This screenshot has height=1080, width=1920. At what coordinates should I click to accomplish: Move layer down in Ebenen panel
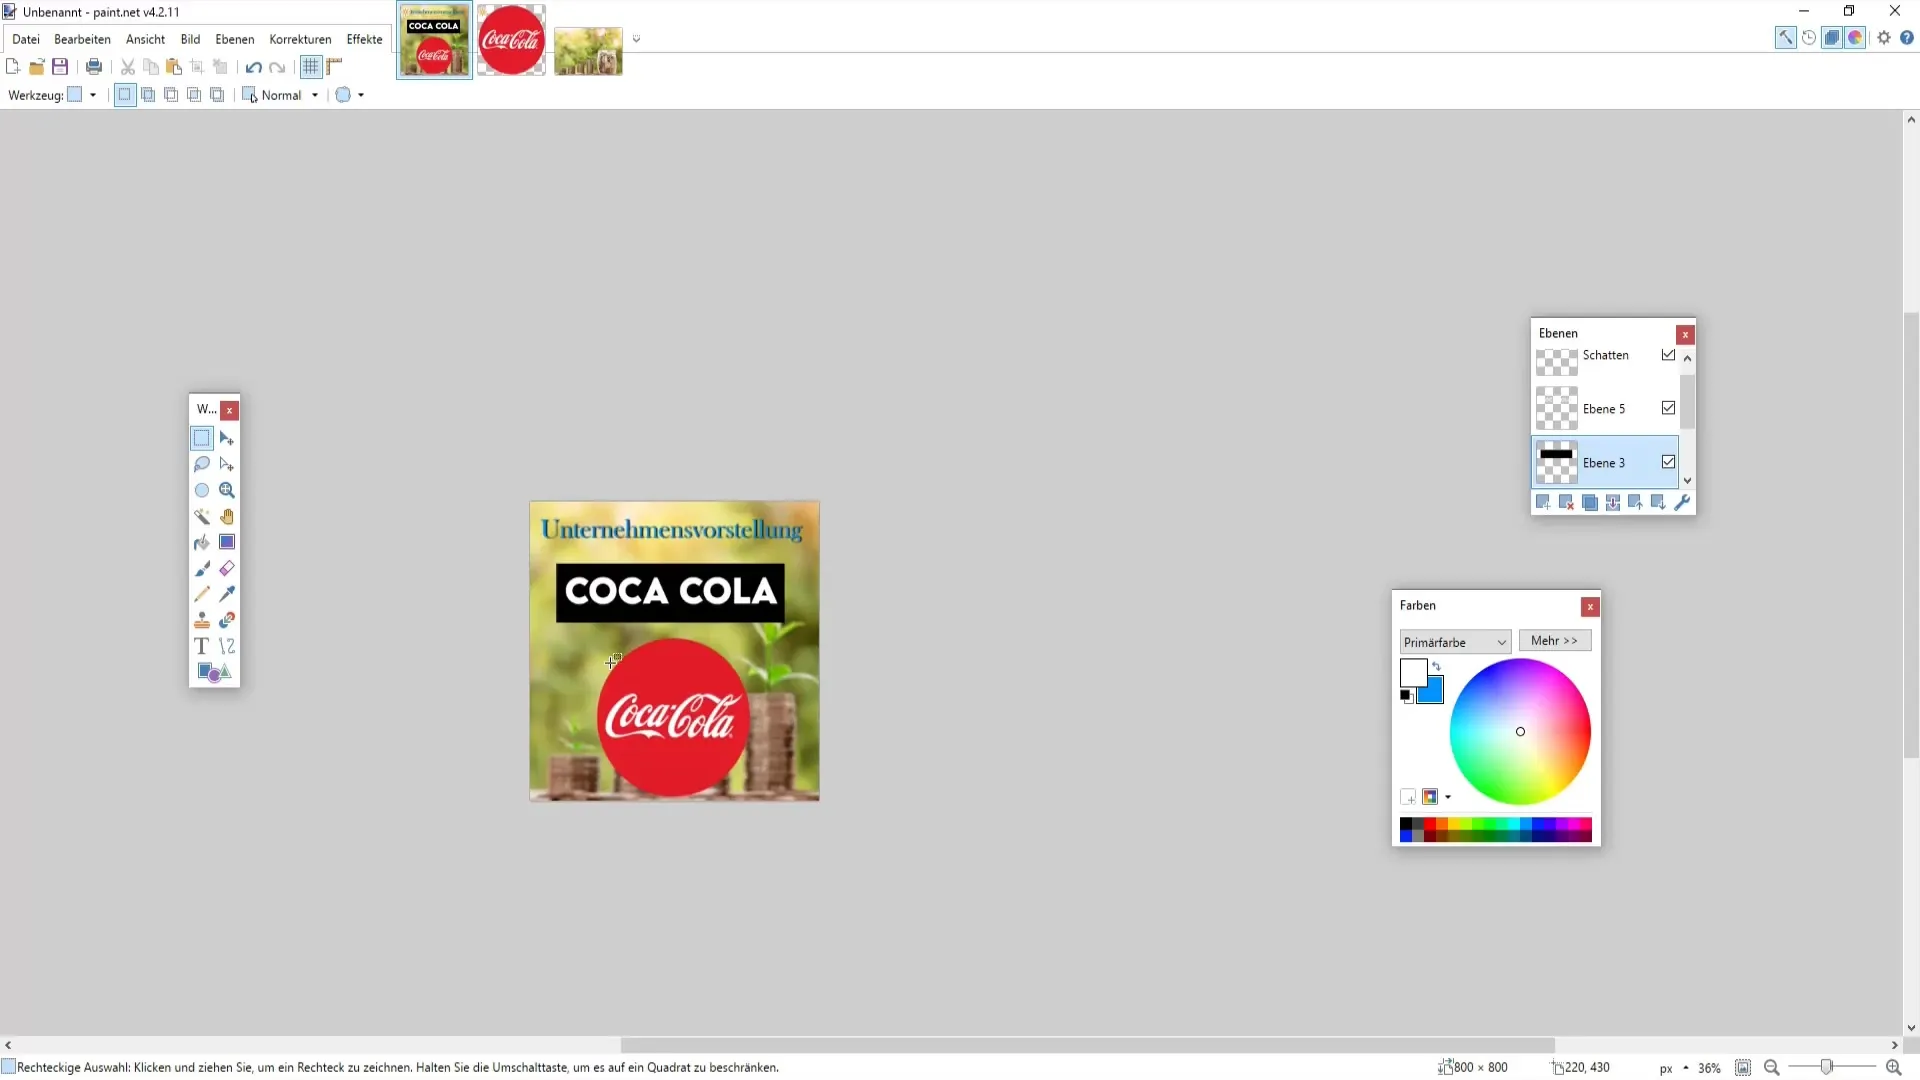pyautogui.click(x=1658, y=502)
